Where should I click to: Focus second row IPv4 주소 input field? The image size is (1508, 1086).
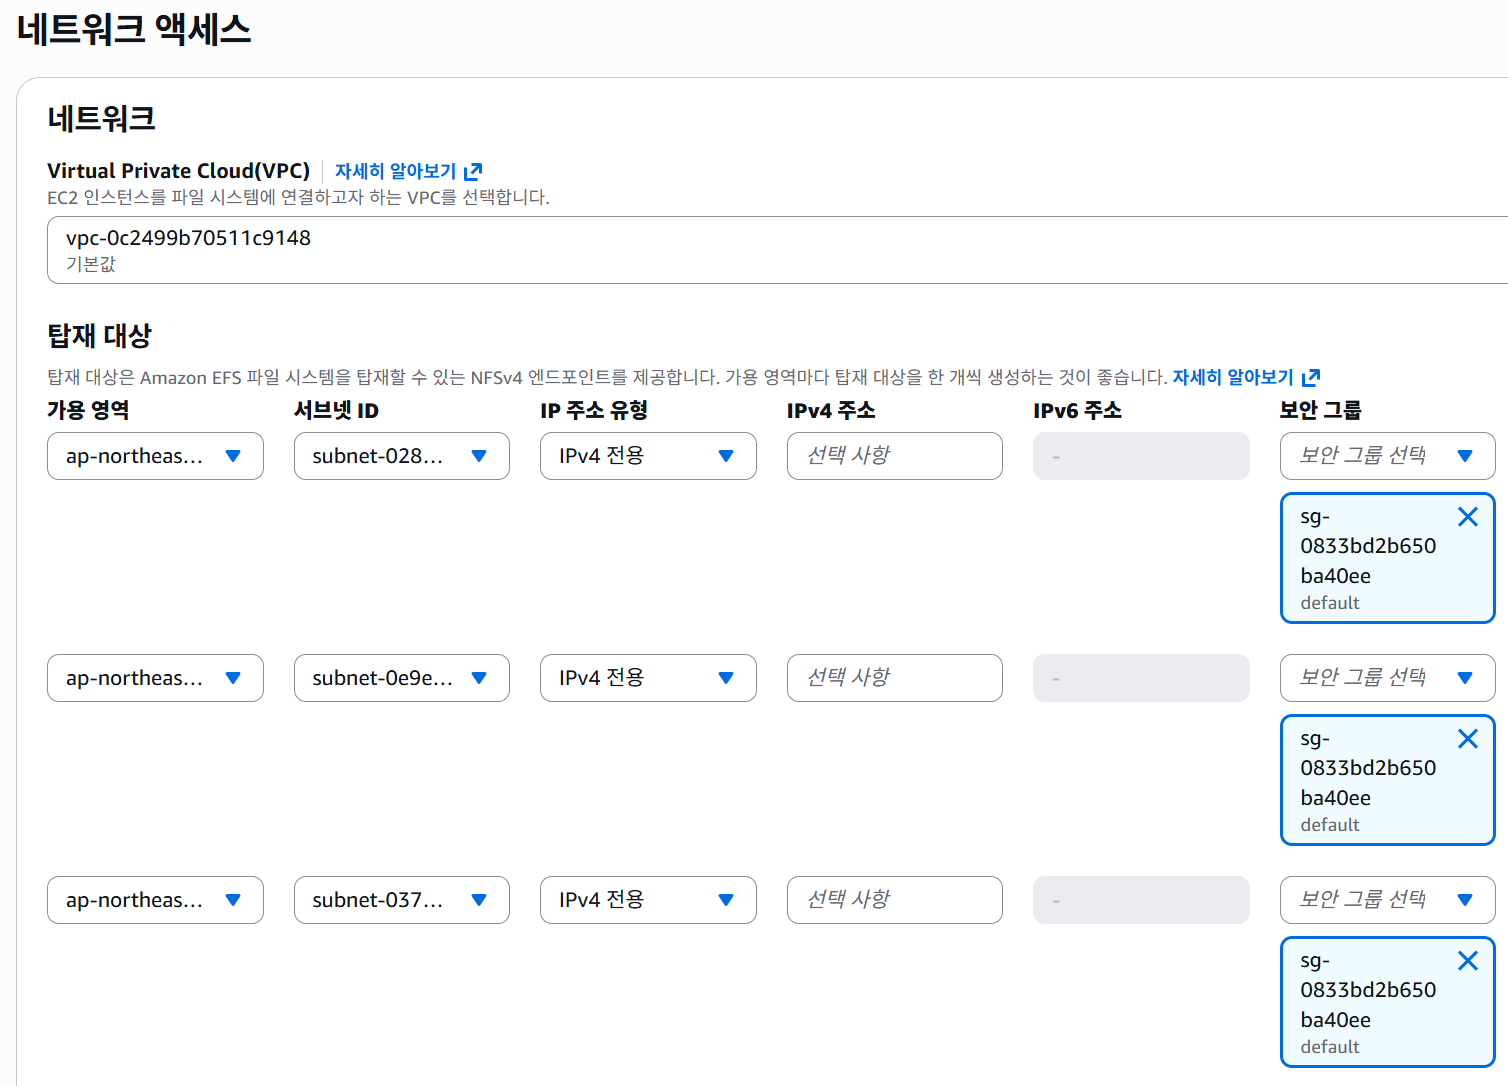click(x=895, y=678)
